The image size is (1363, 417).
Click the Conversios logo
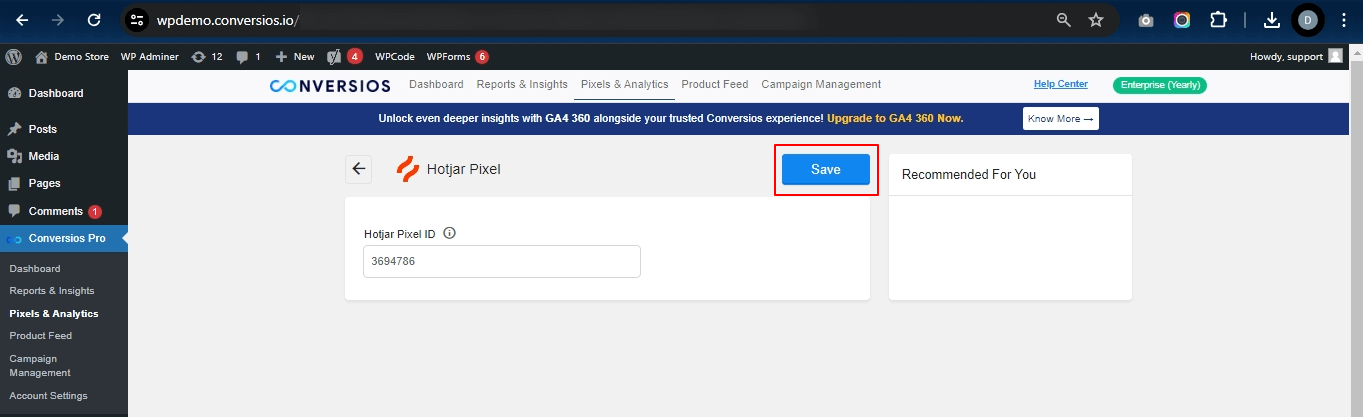pyautogui.click(x=330, y=85)
